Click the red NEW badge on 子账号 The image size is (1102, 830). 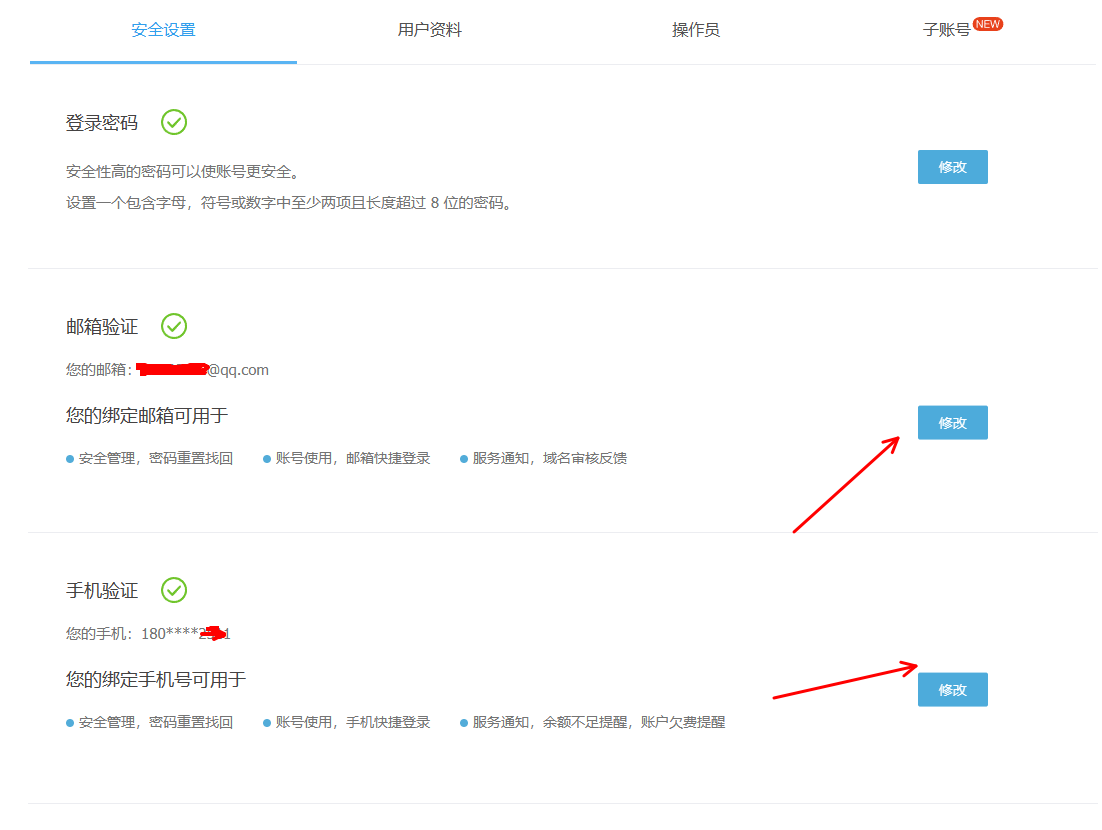tap(988, 24)
